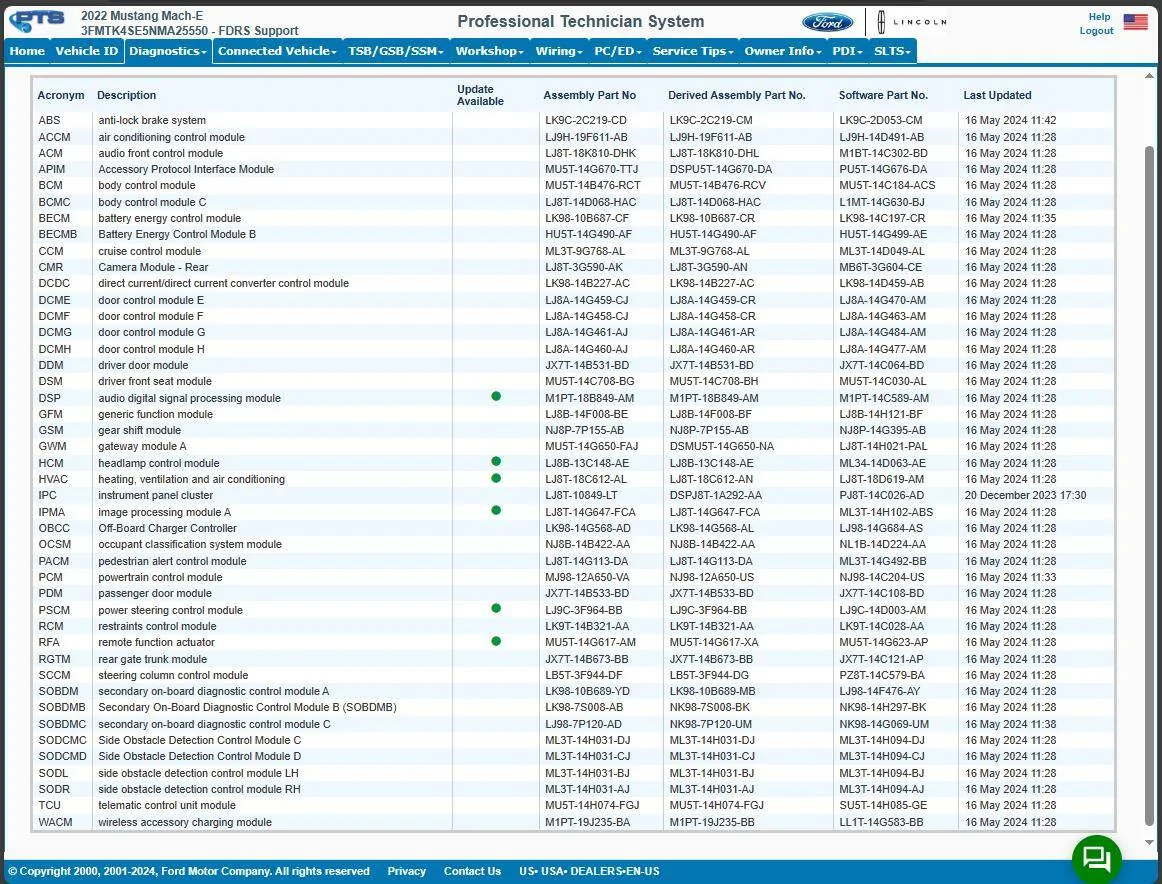Click assembly part LK9C-2C219-CD
1162x884 pixels.
(x=586, y=120)
